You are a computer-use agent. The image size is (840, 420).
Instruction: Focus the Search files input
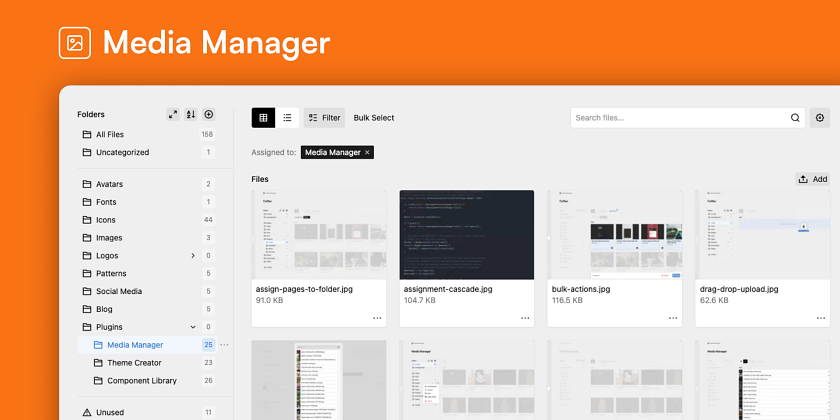pos(680,118)
